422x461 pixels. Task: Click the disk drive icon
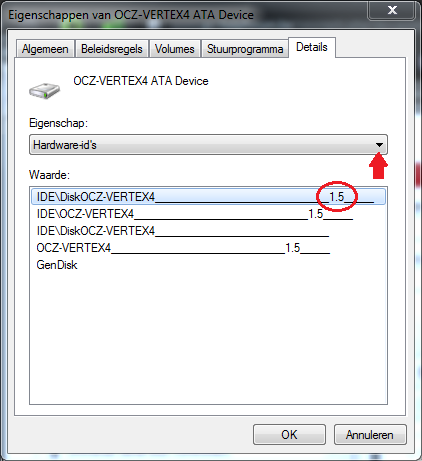click(x=44, y=91)
